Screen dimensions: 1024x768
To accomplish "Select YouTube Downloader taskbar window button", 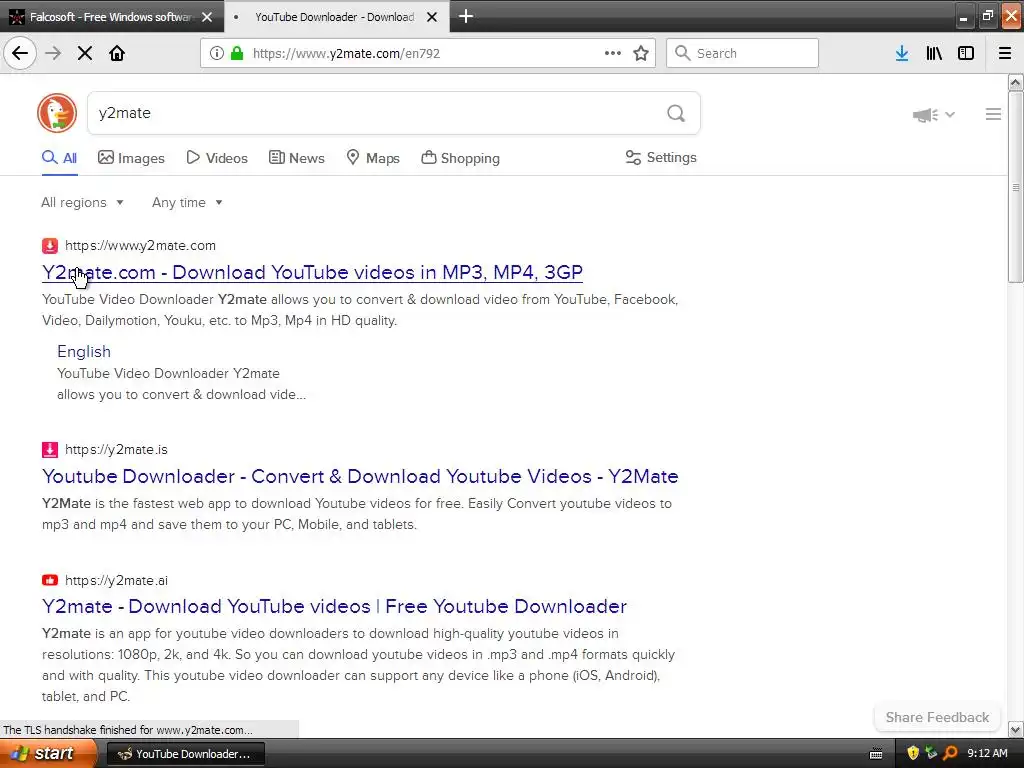I will point(185,754).
